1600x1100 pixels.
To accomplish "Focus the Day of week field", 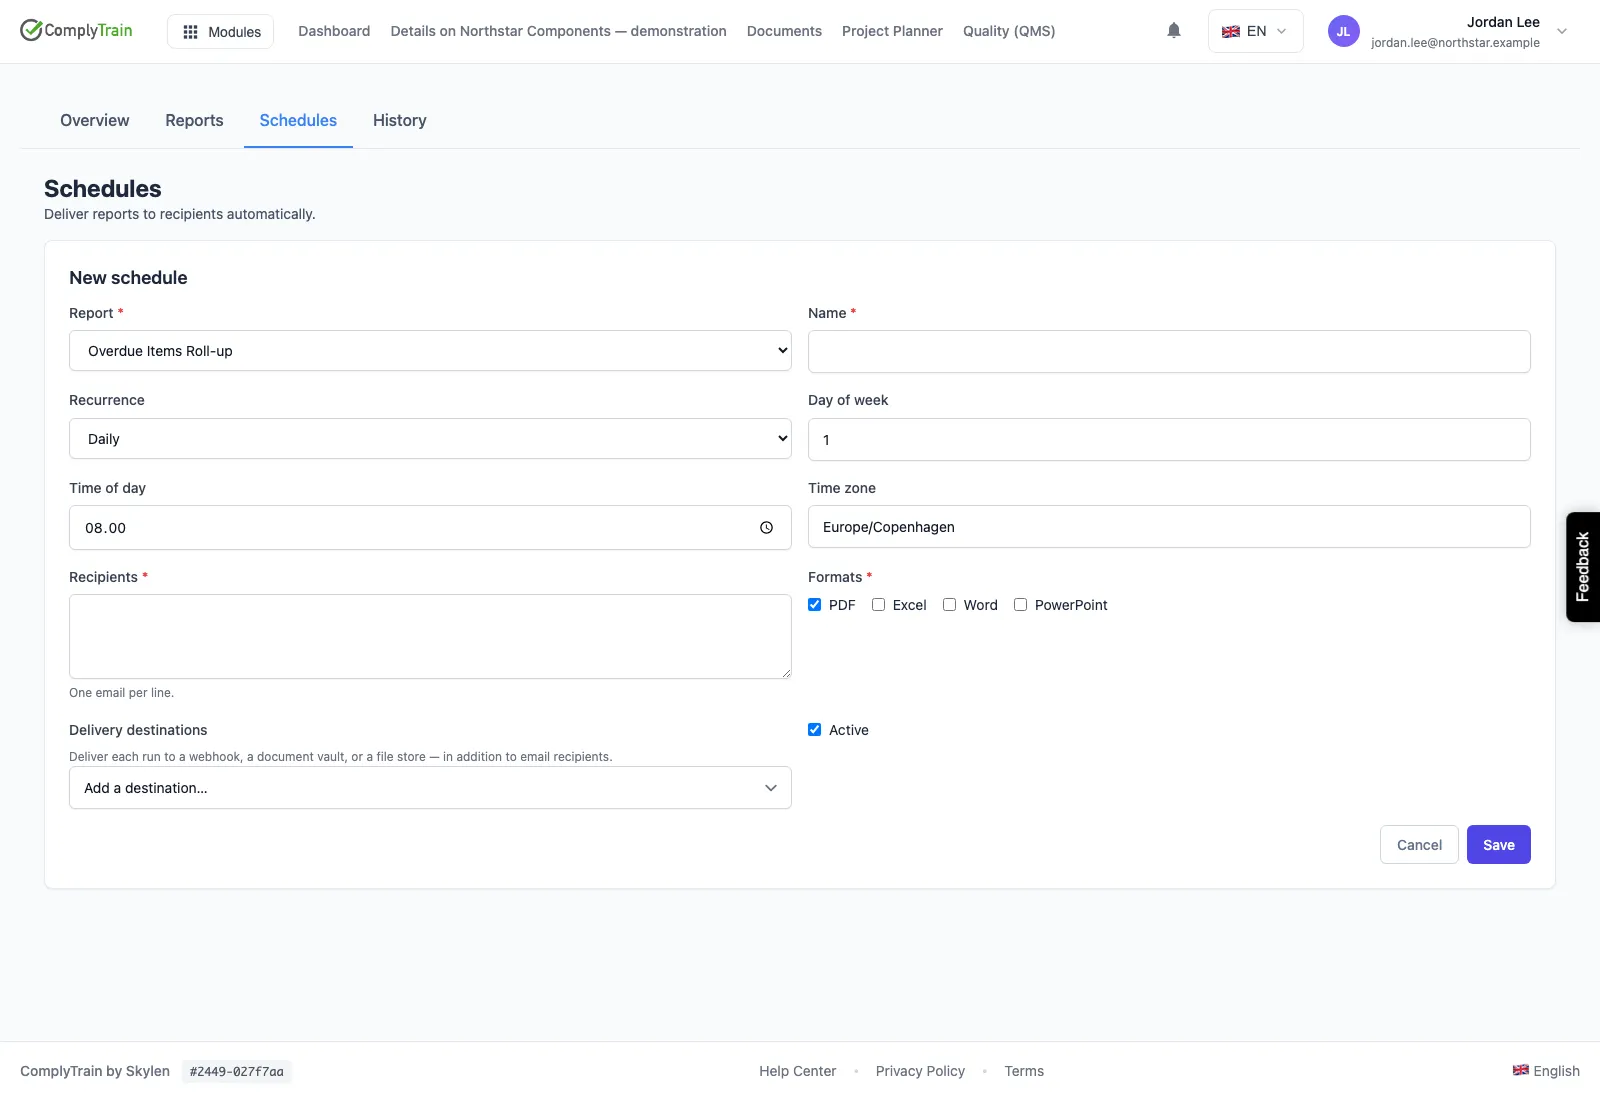I will point(1169,440).
